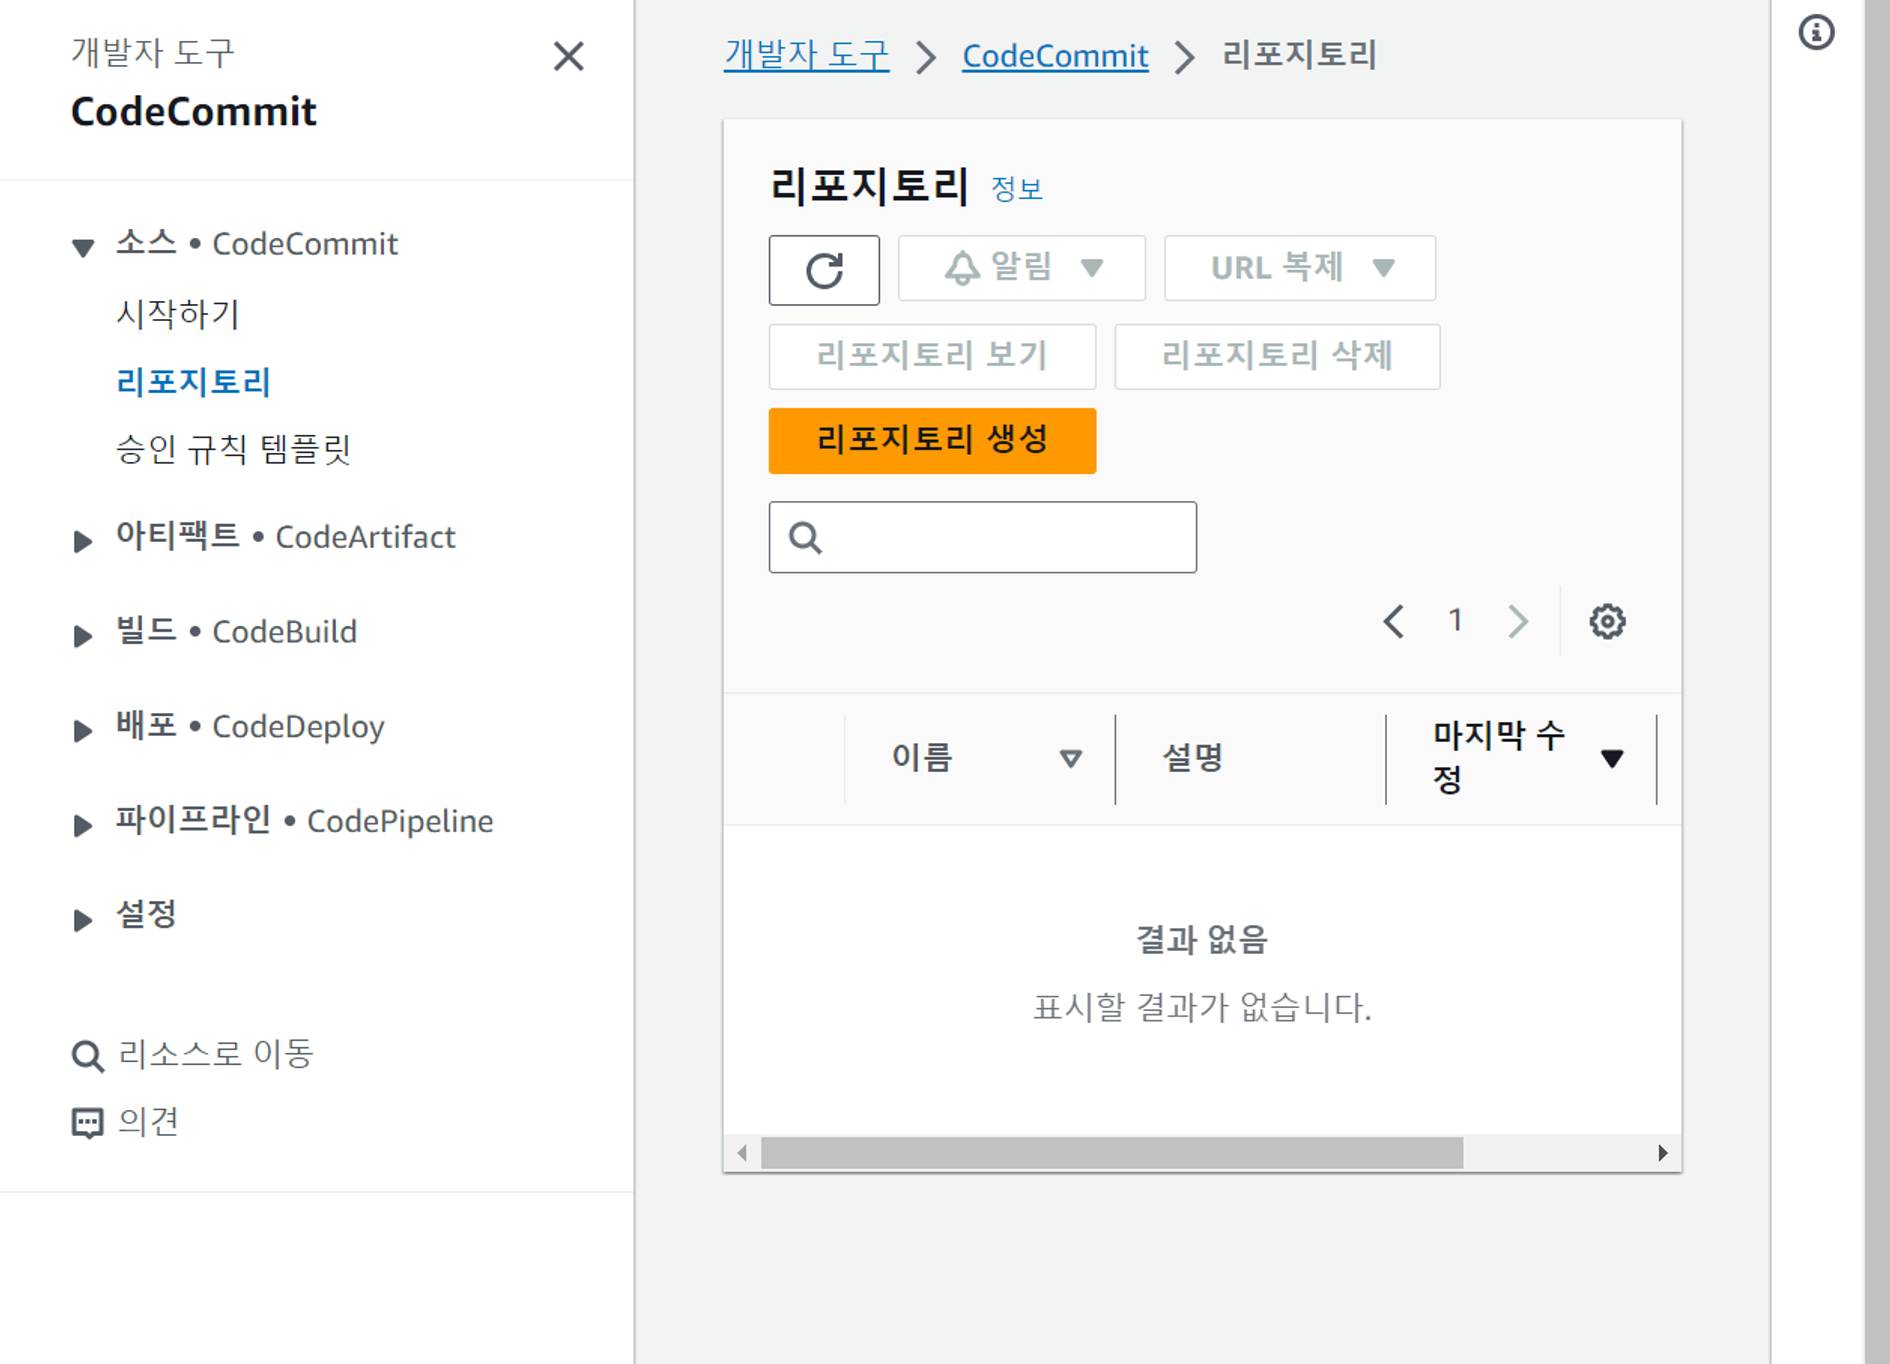Viewport: 1890px width, 1364px height.
Task: Go to previous page arrow
Action: tap(1393, 621)
